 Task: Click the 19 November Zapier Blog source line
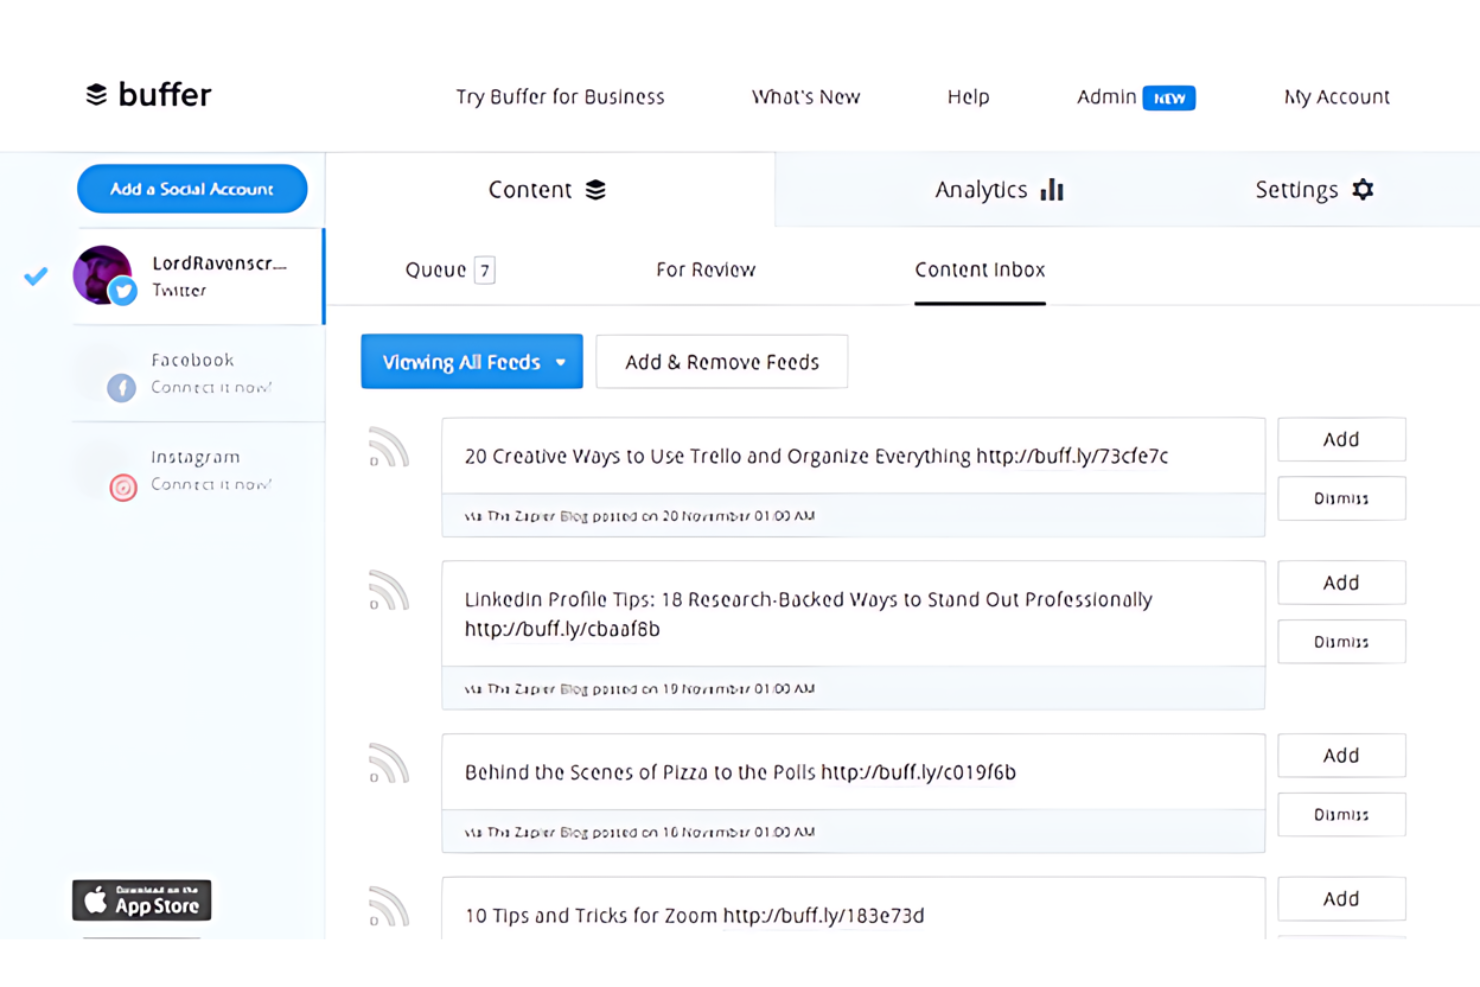tap(640, 689)
